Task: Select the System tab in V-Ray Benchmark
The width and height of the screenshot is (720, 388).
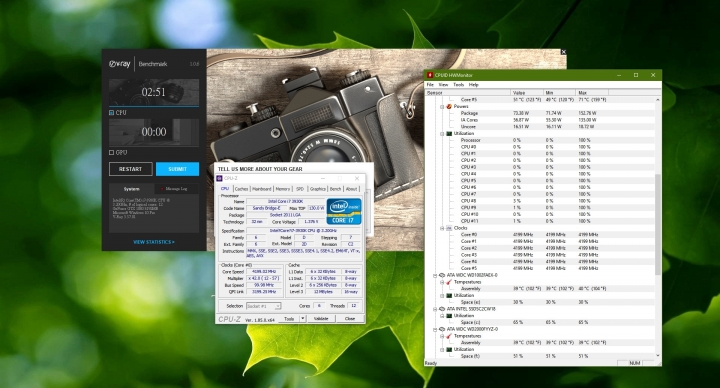Action: [131, 189]
